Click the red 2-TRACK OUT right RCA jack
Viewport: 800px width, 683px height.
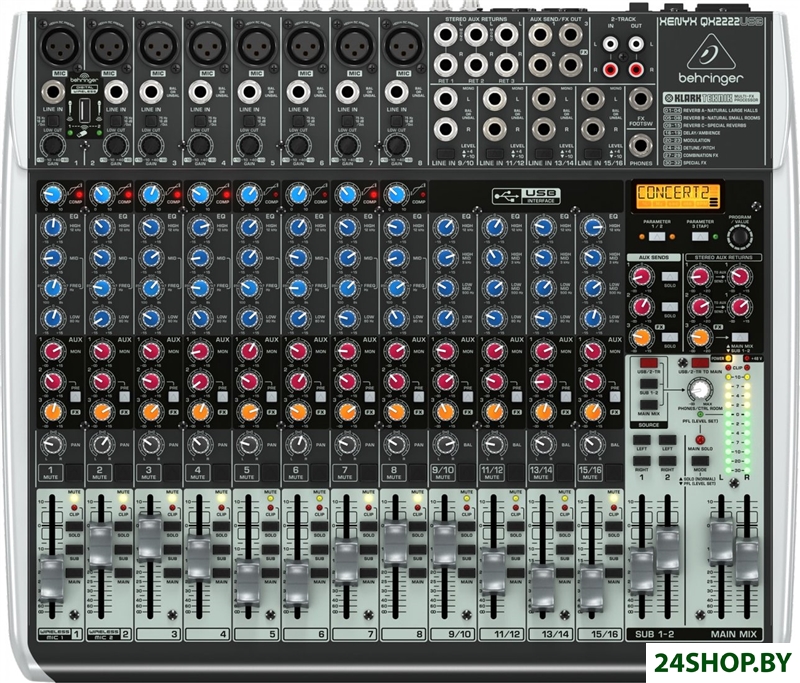[x=636, y=69]
